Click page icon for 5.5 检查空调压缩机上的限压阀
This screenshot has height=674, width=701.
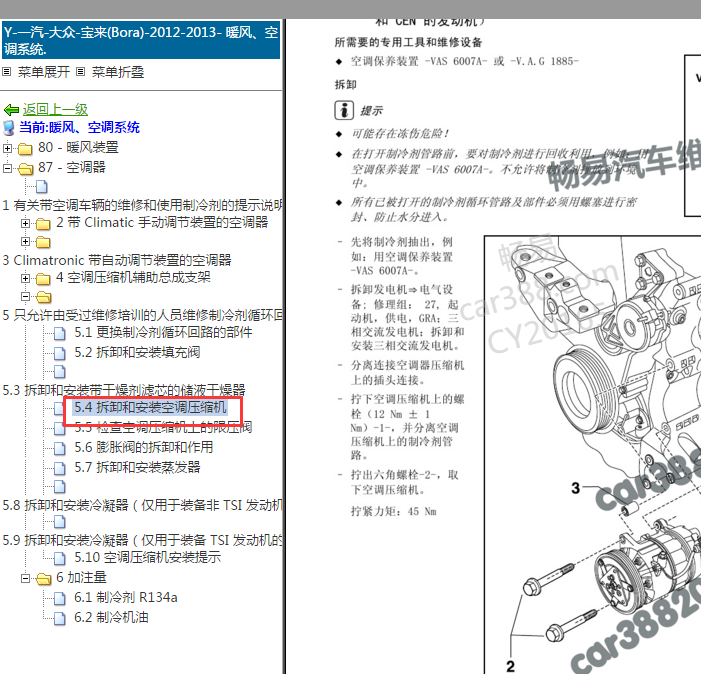pyautogui.click(x=59, y=429)
